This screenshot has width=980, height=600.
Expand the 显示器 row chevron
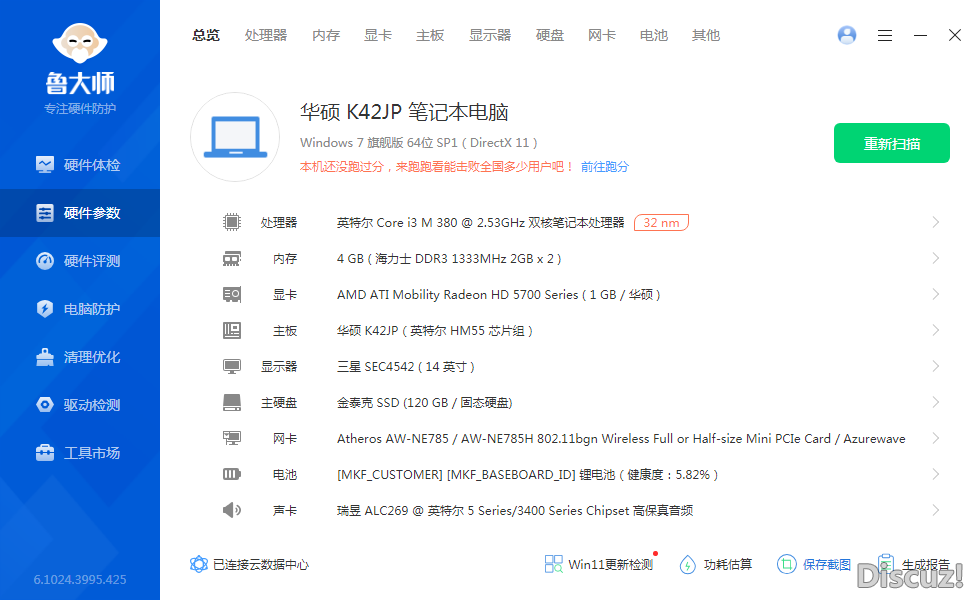[x=936, y=366]
